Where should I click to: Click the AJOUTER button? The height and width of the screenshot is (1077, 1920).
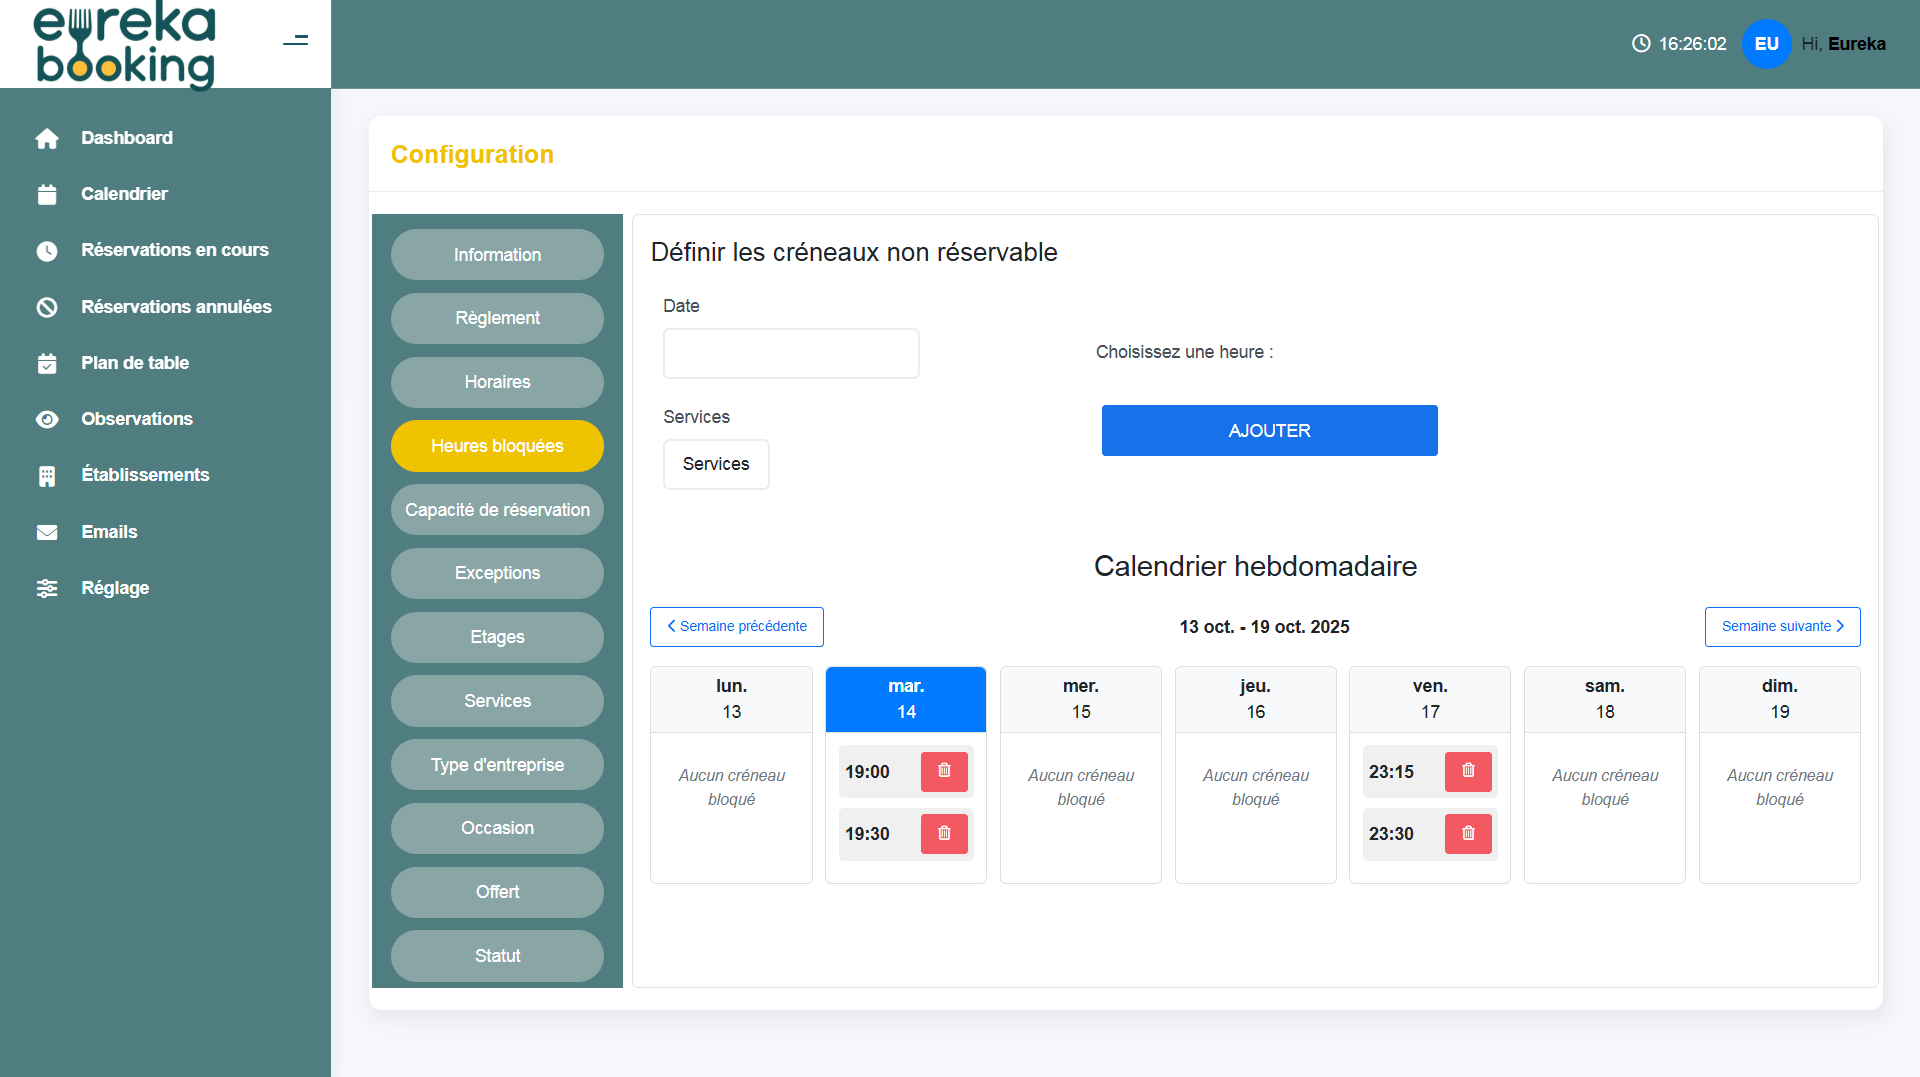point(1268,430)
